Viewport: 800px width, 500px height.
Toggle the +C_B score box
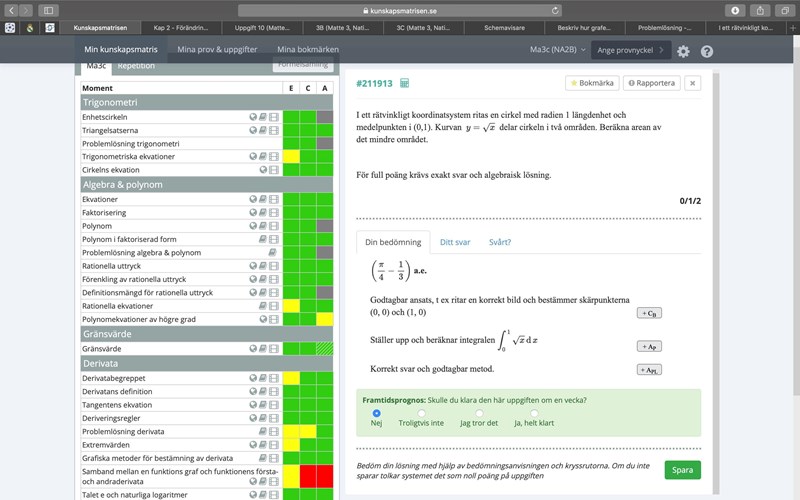(649, 313)
